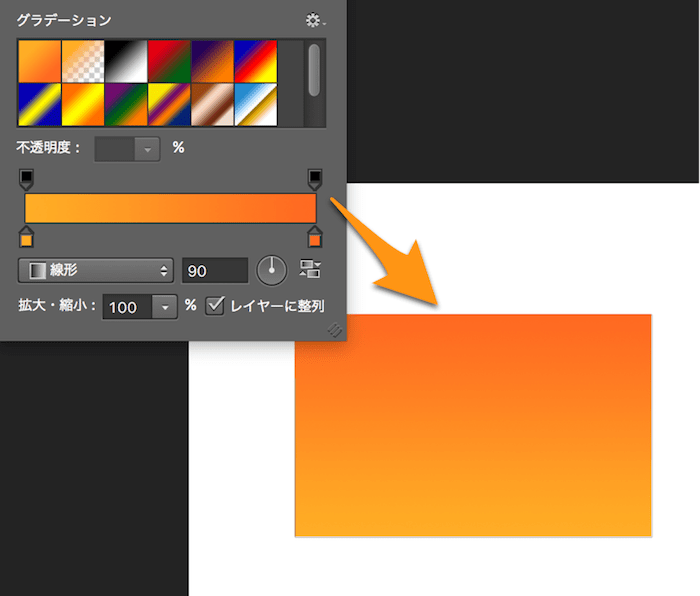Open the 不透明度 opacity dropdown arrow
The width and height of the screenshot is (700, 596).
[147, 150]
